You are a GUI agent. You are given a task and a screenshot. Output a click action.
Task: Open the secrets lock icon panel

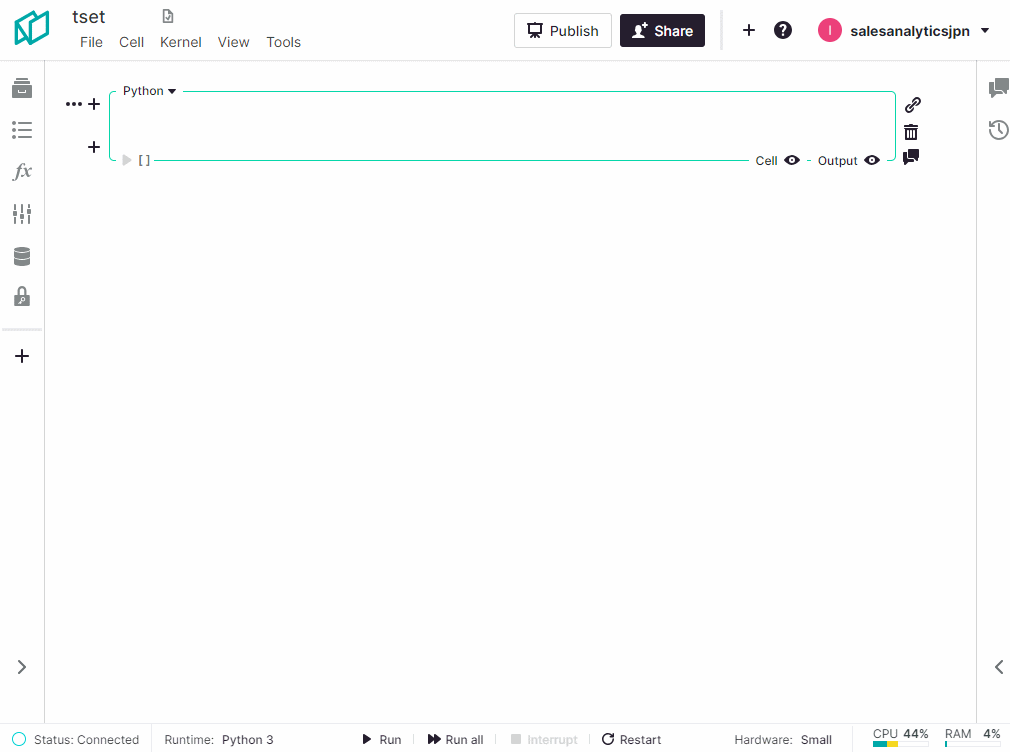pos(22,297)
